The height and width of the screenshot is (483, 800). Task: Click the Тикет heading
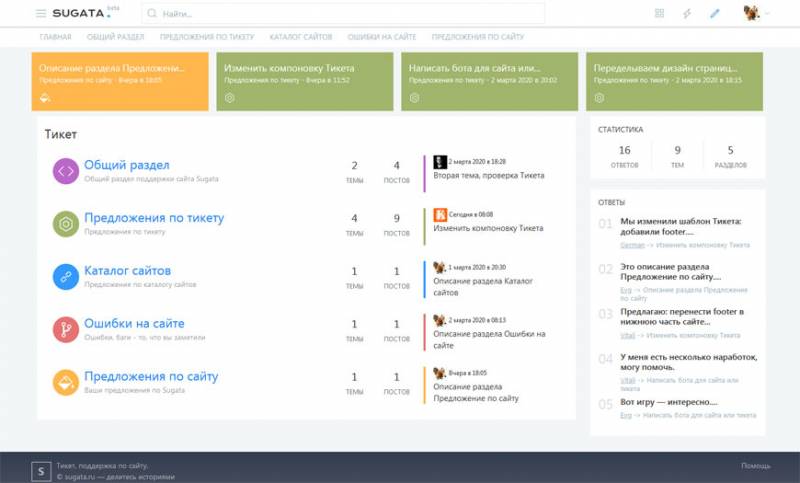tap(61, 134)
